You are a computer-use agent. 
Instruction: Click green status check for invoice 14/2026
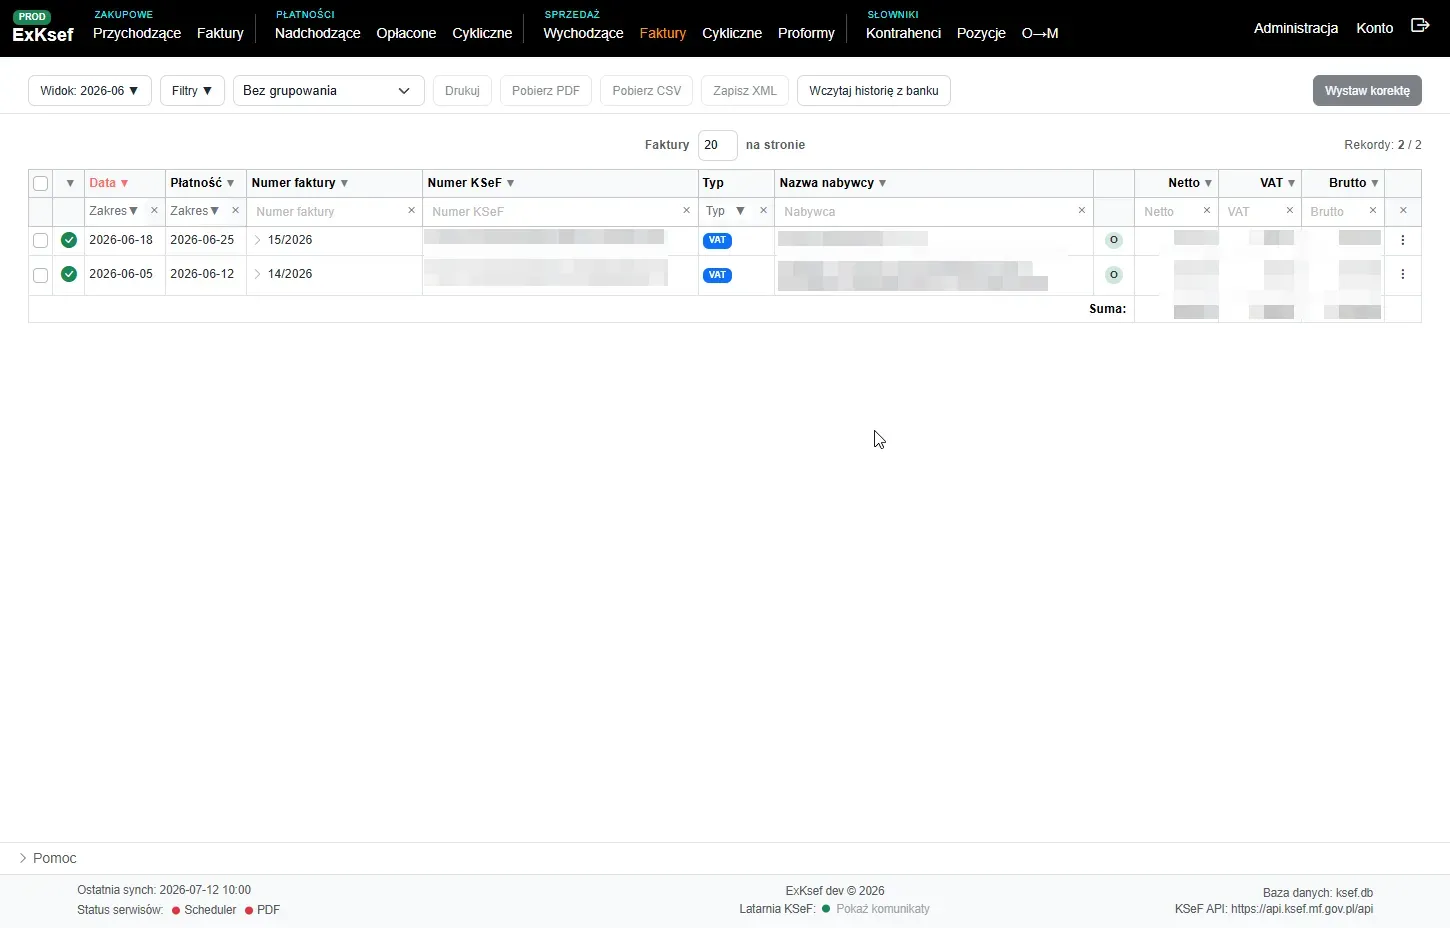[x=69, y=274]
